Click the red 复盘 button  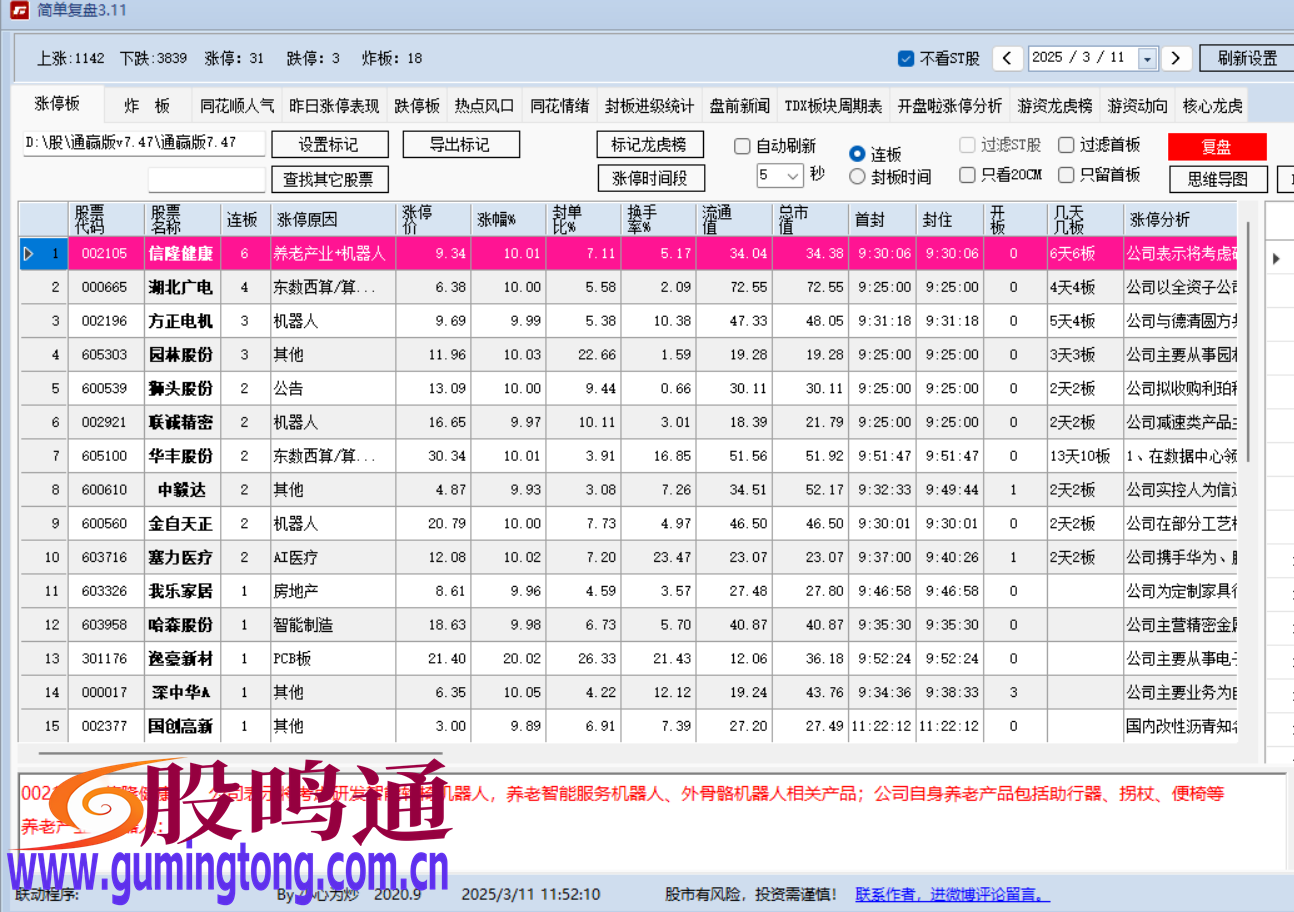[x=1217, y=146]
